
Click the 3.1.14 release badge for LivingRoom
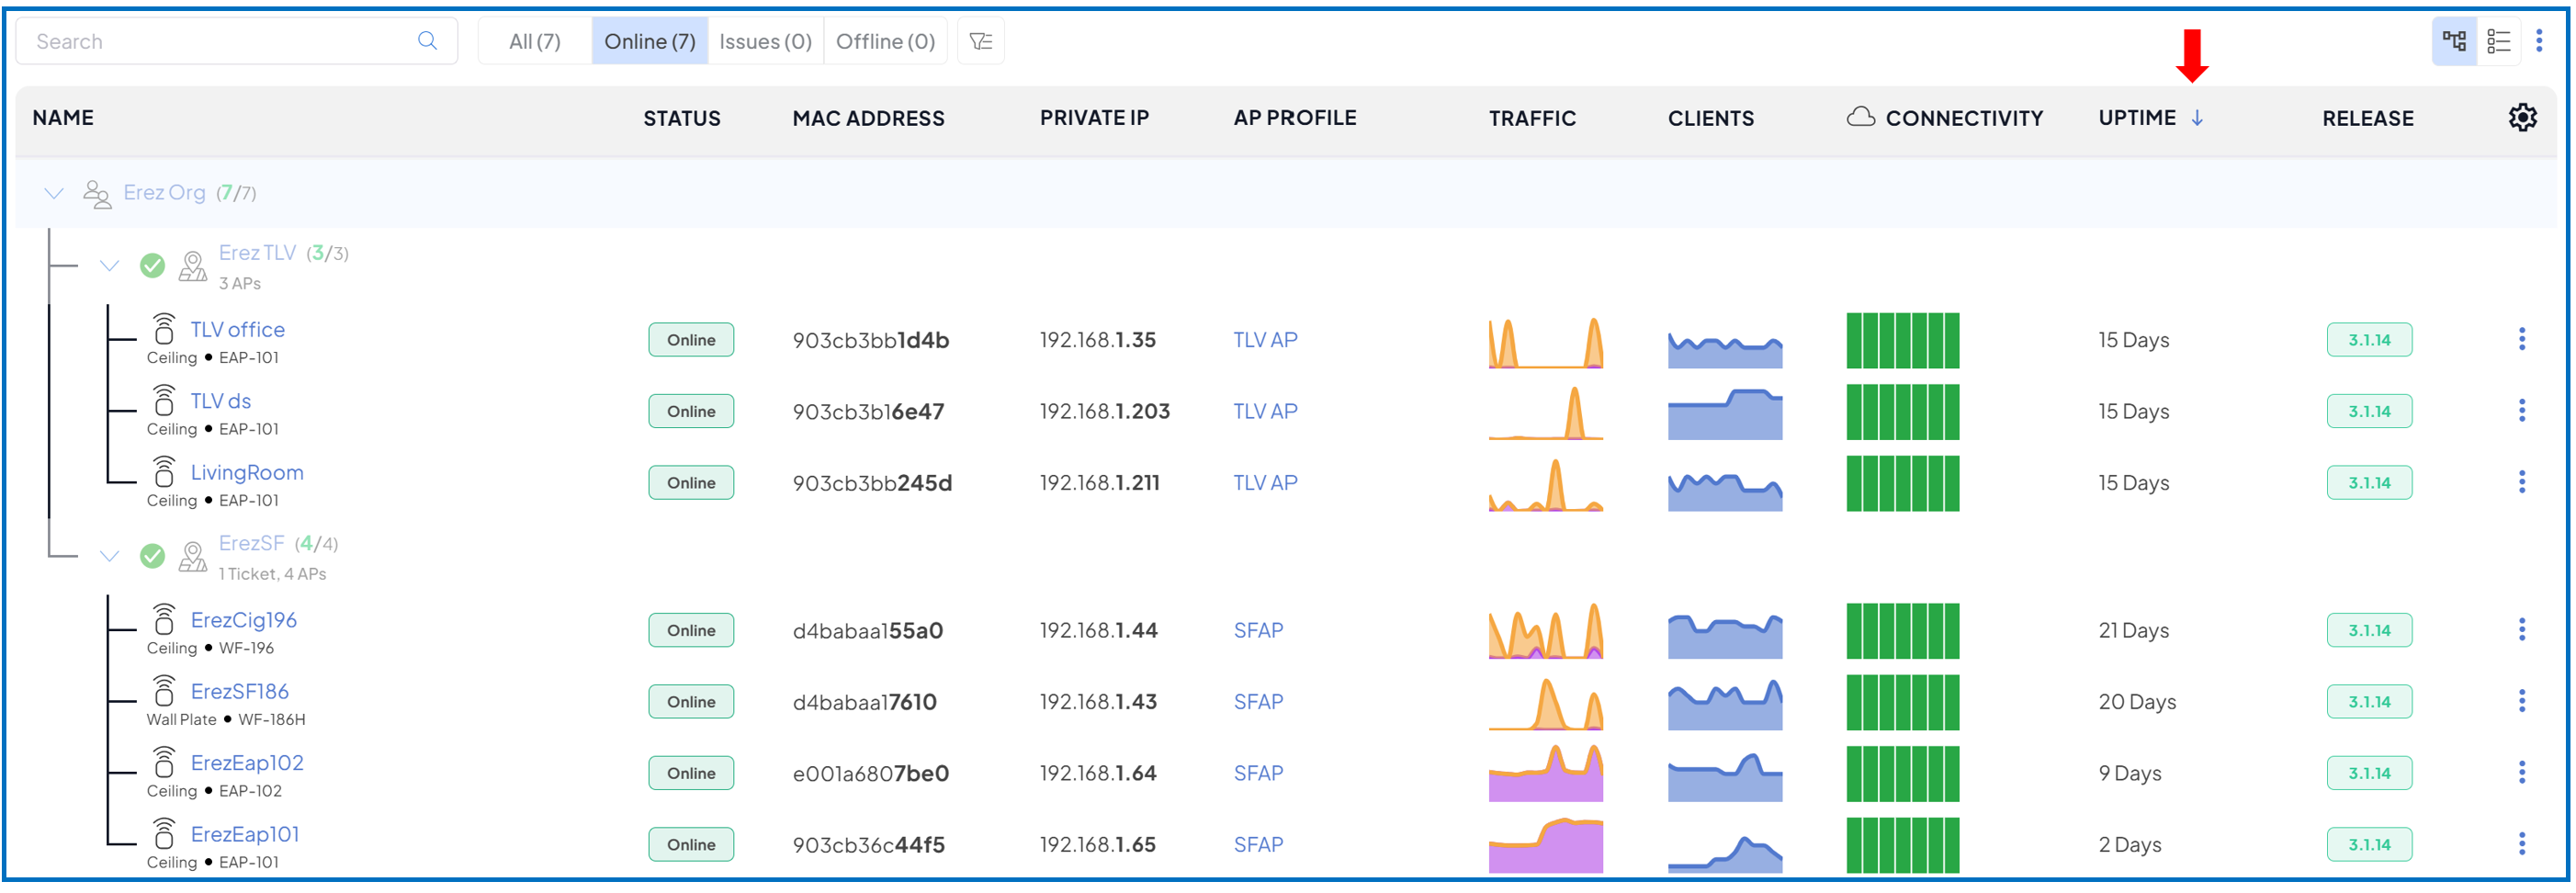pyautogui.click(x=2369, y=483)
